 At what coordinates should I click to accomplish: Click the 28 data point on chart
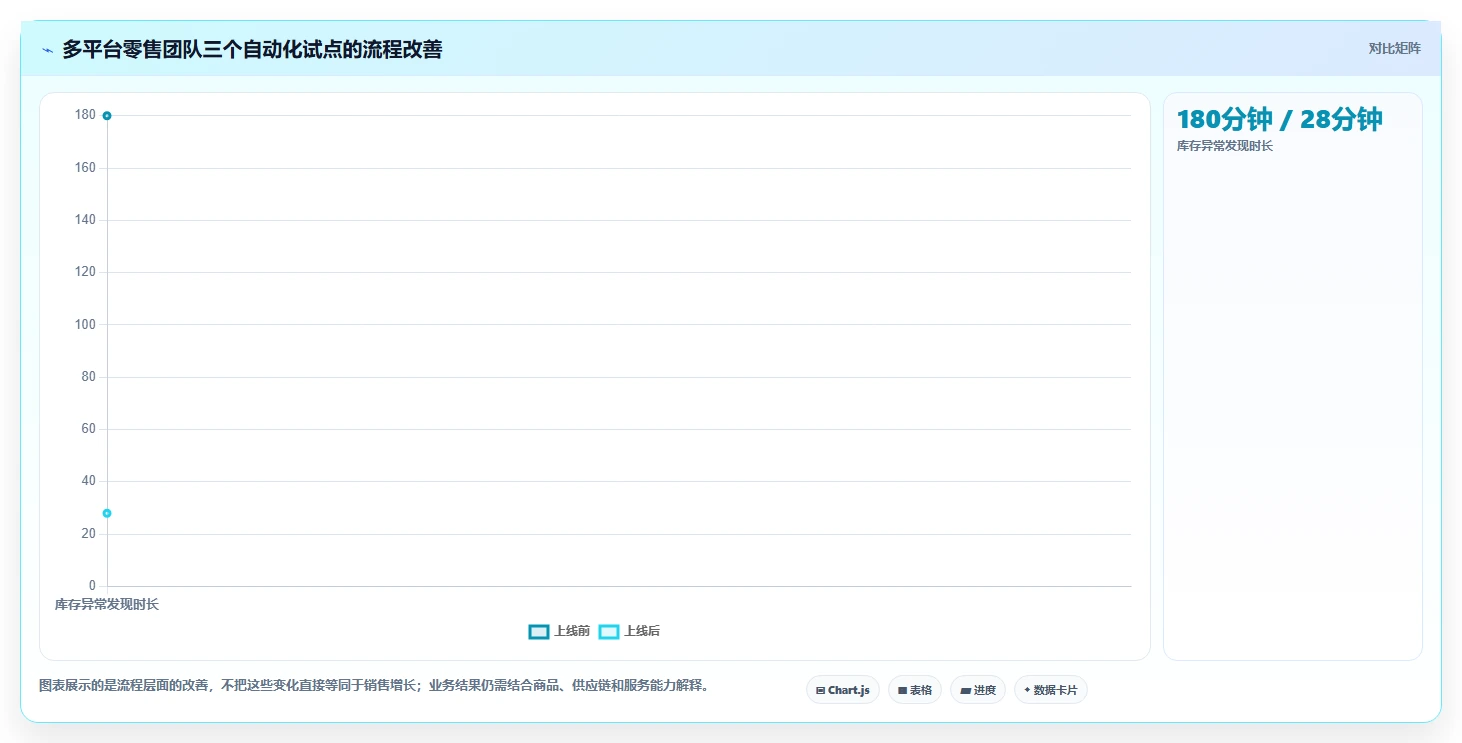pyautogui.click(x=107, y=513)
